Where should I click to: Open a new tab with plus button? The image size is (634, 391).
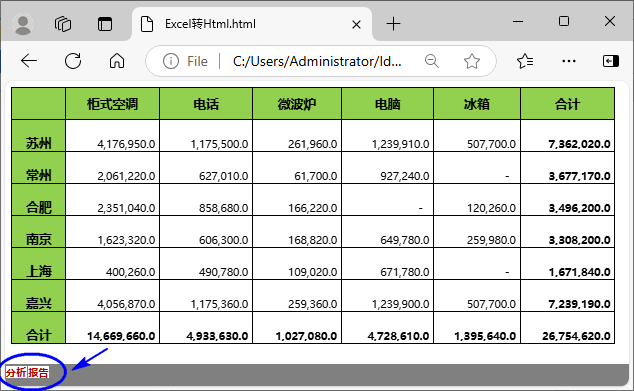point(393,24)
